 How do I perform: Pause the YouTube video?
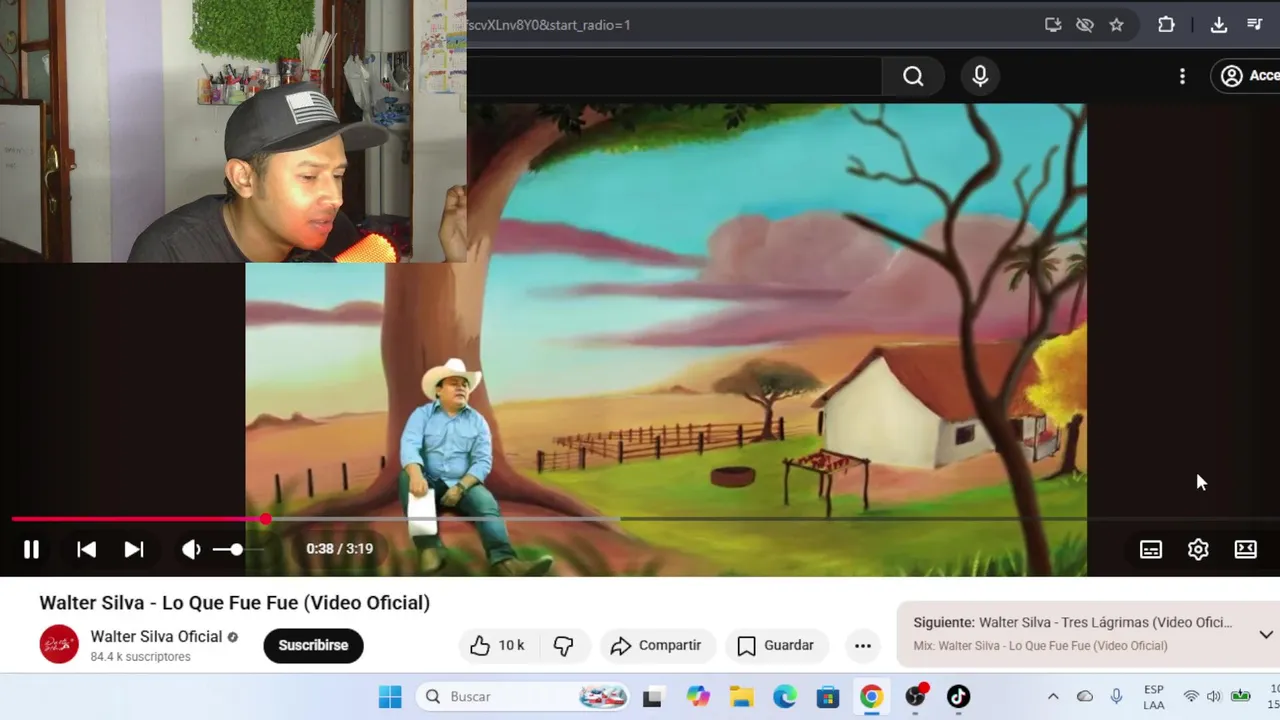31,549
